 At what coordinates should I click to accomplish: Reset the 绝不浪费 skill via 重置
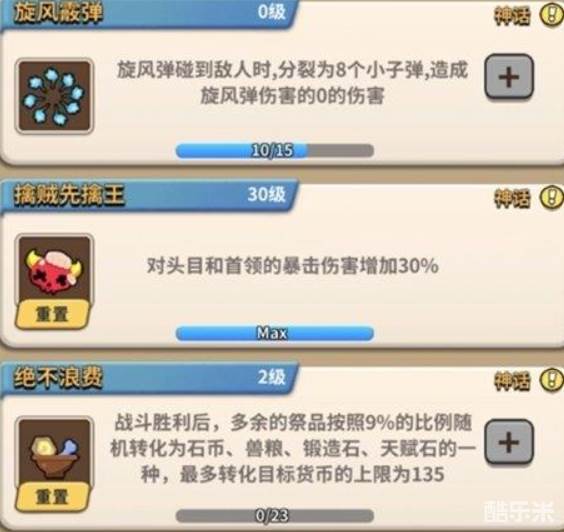point(53,497)
